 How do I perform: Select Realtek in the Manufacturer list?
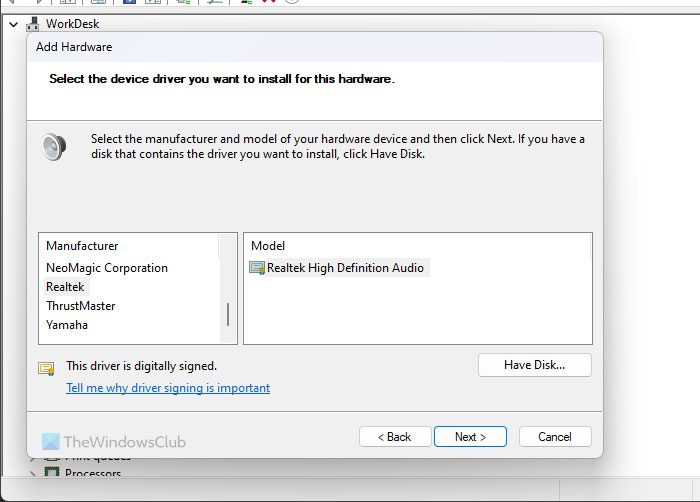click(x=66, y=287)
